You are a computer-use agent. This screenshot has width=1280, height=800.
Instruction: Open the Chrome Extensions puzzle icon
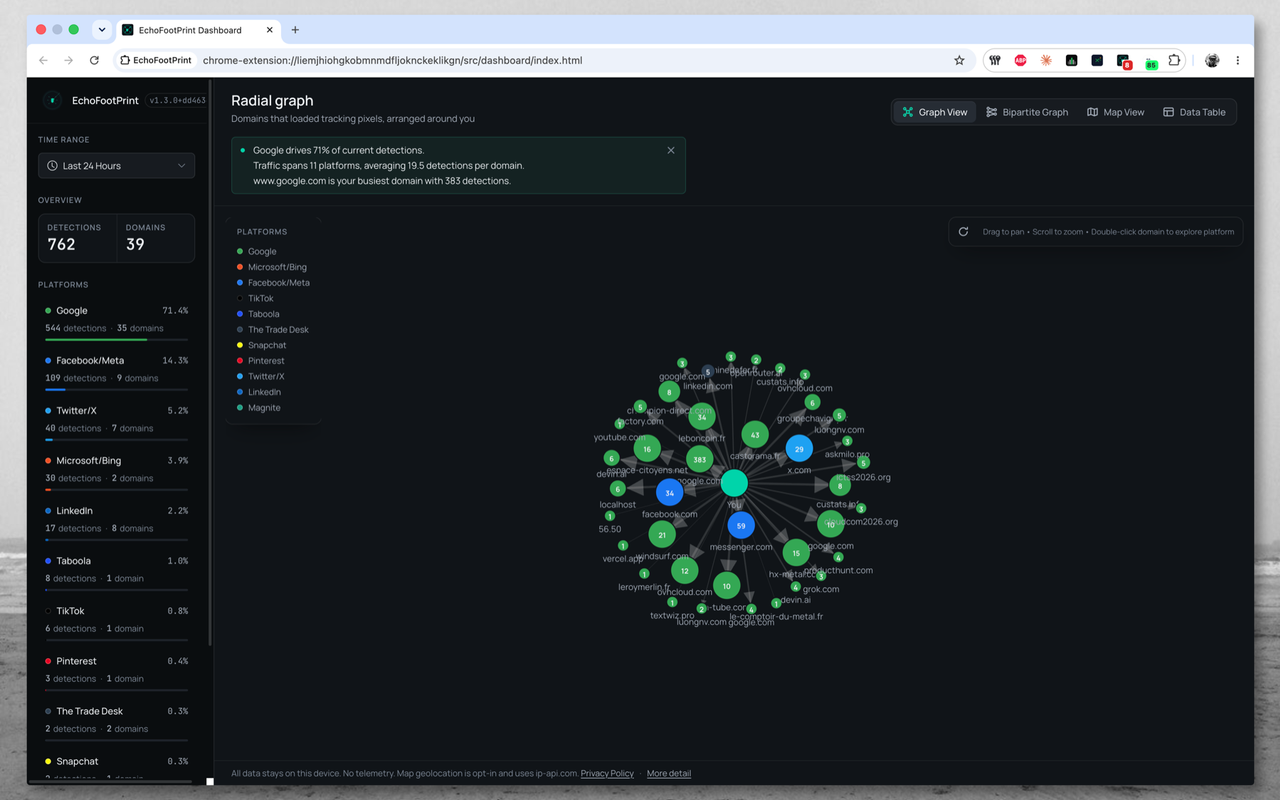[x=1174, y=60]
